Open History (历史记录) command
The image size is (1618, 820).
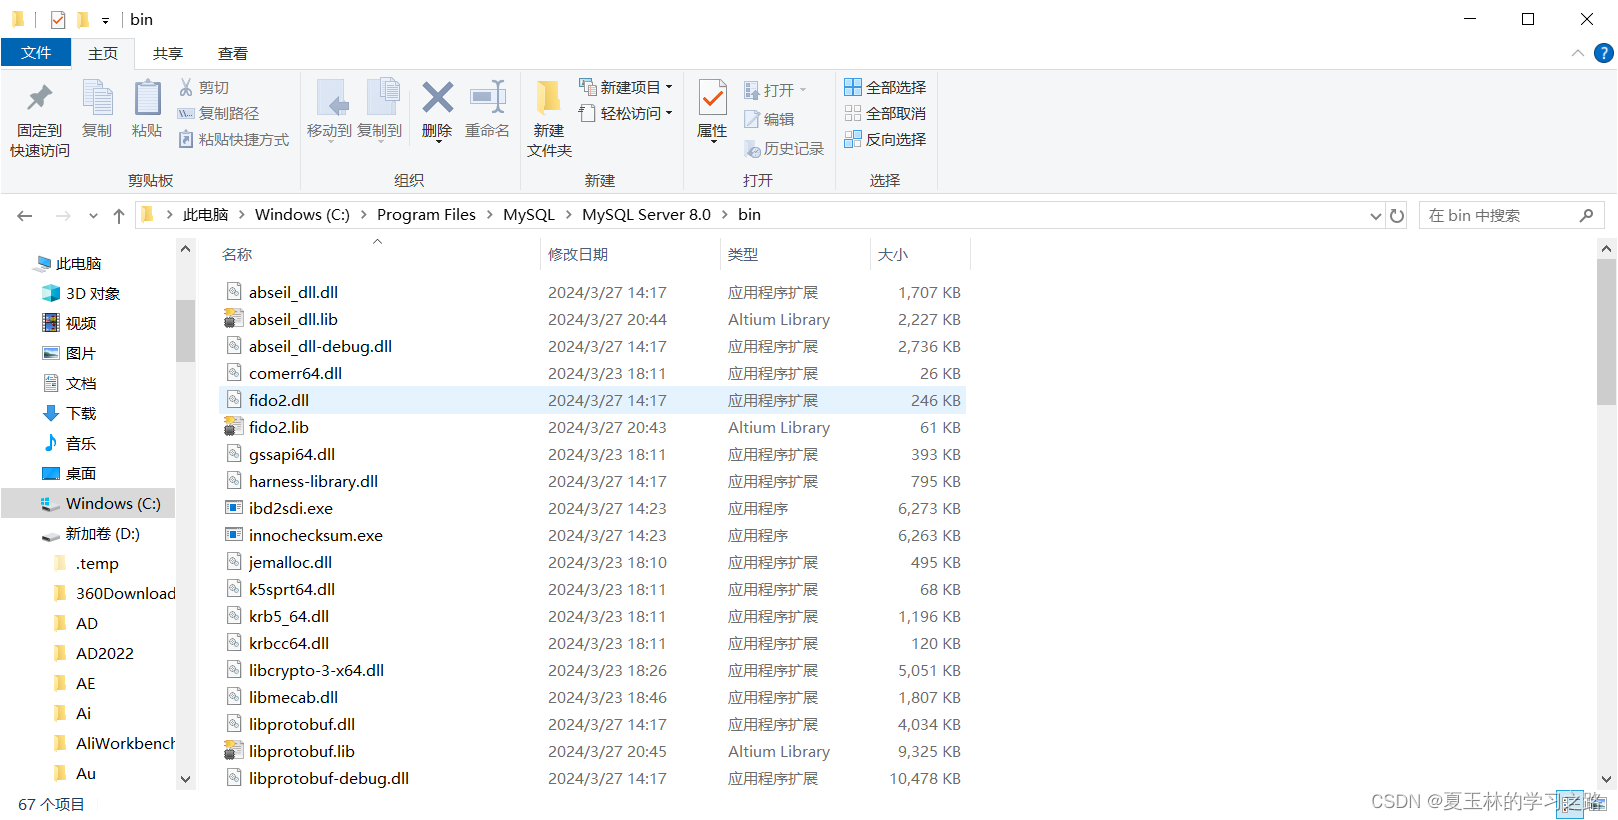coord(784,149)
